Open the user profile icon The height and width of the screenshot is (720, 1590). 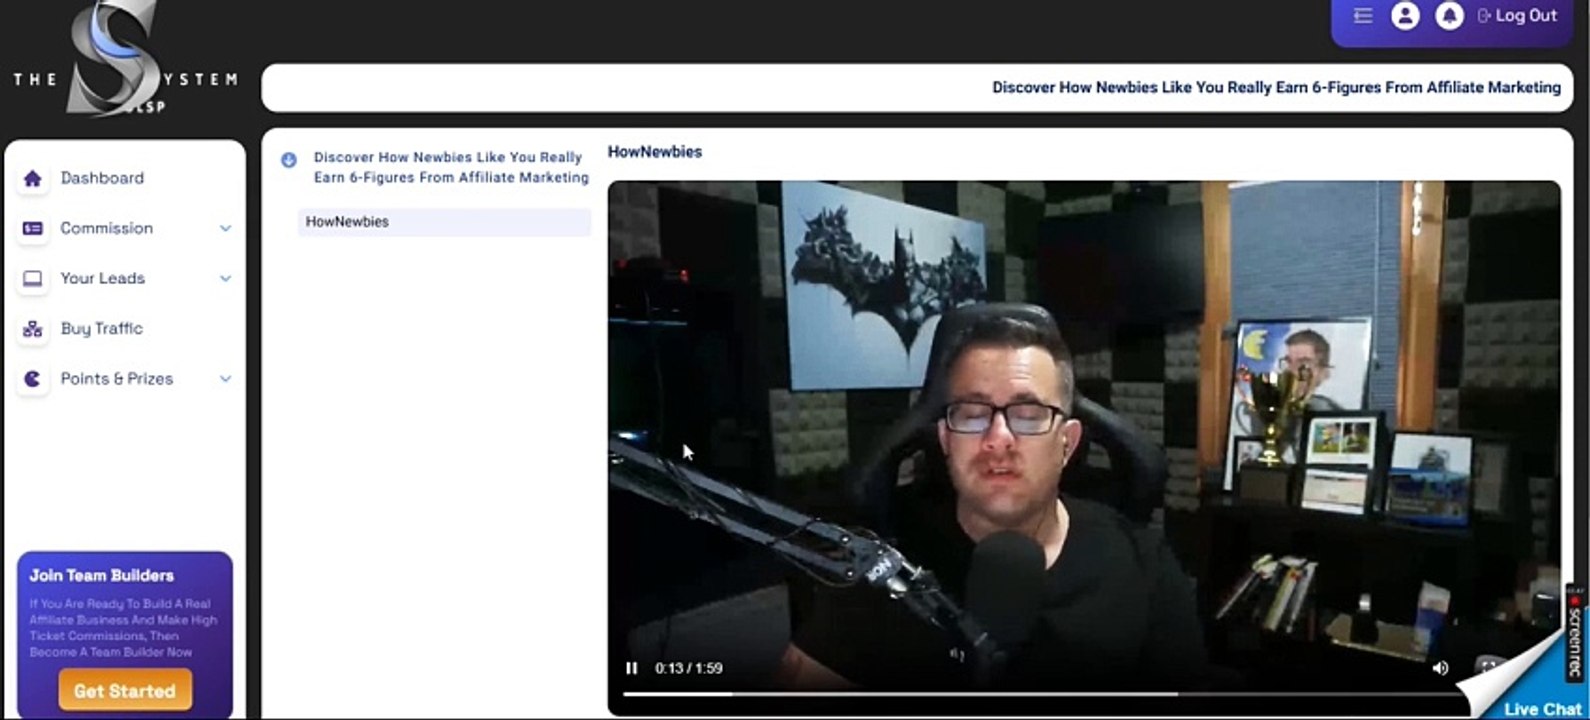pos(1405,15)
